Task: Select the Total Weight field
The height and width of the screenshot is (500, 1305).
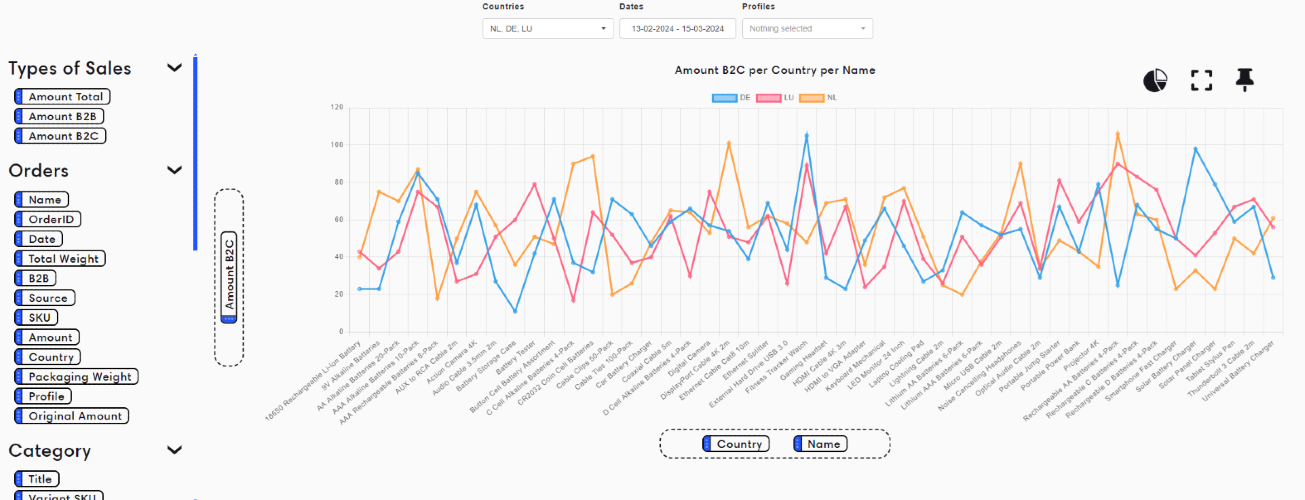Action: [60, 259]
